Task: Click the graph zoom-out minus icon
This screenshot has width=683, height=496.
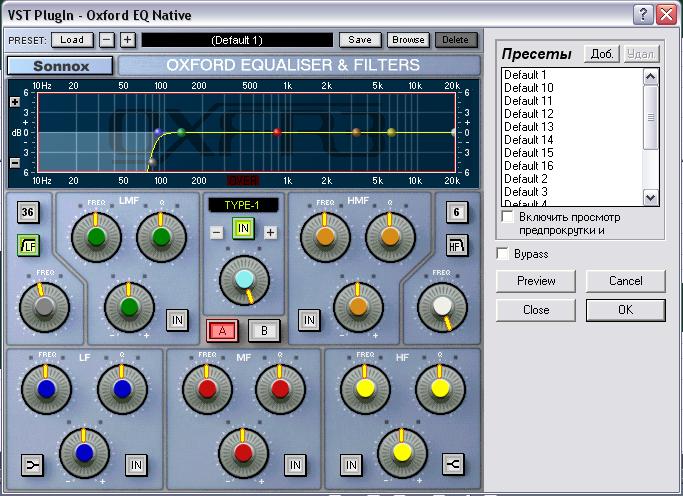Action: [15, 163]
